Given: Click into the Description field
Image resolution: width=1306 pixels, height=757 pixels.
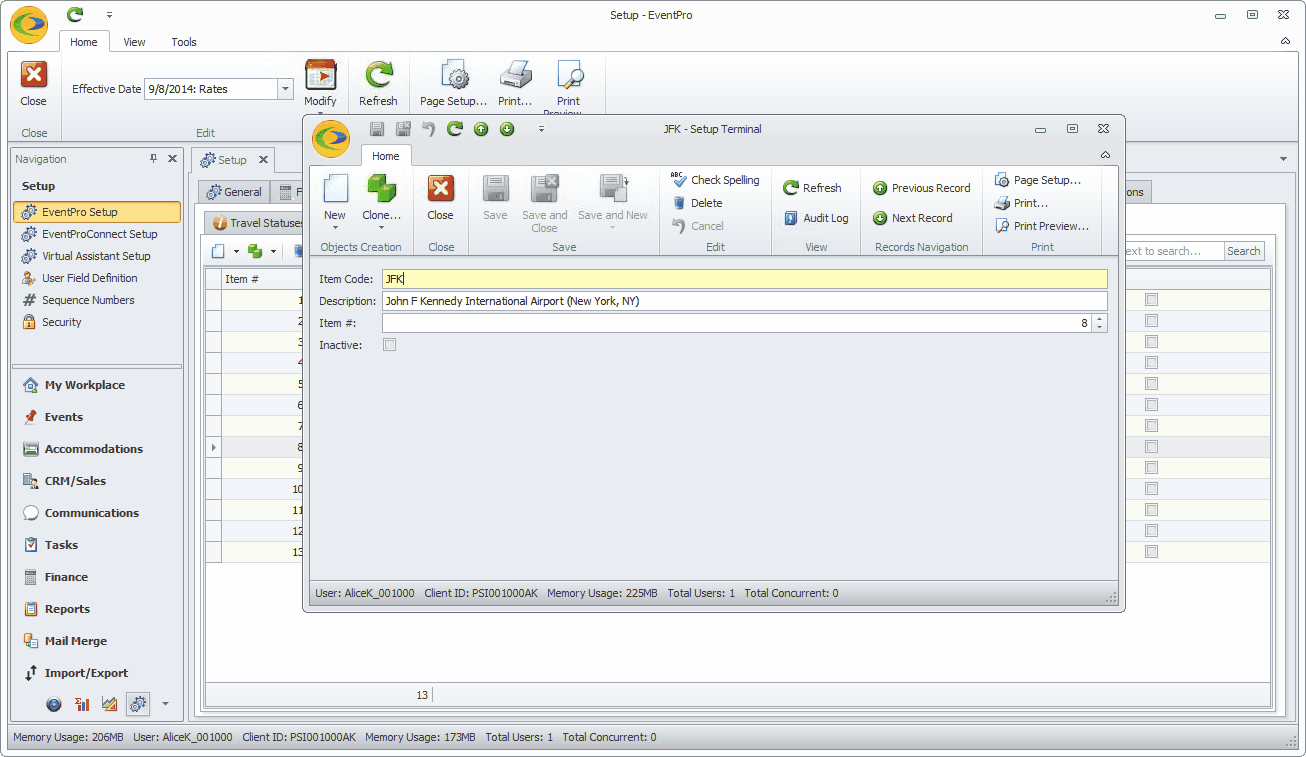Looking at the screenshot, I should click(745, 301).
